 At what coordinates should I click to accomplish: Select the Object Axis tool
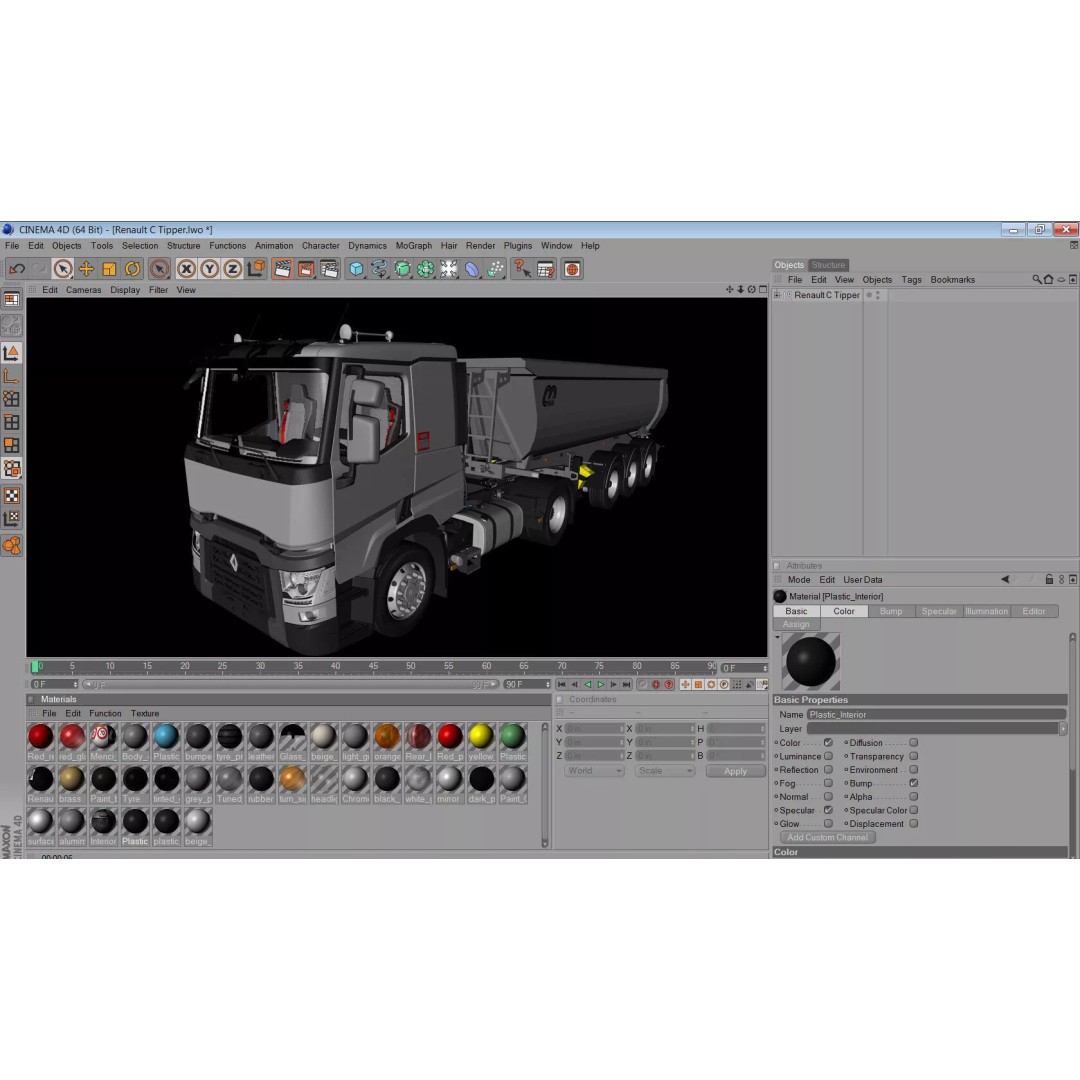pyautogui.click(x=11, y=376)
